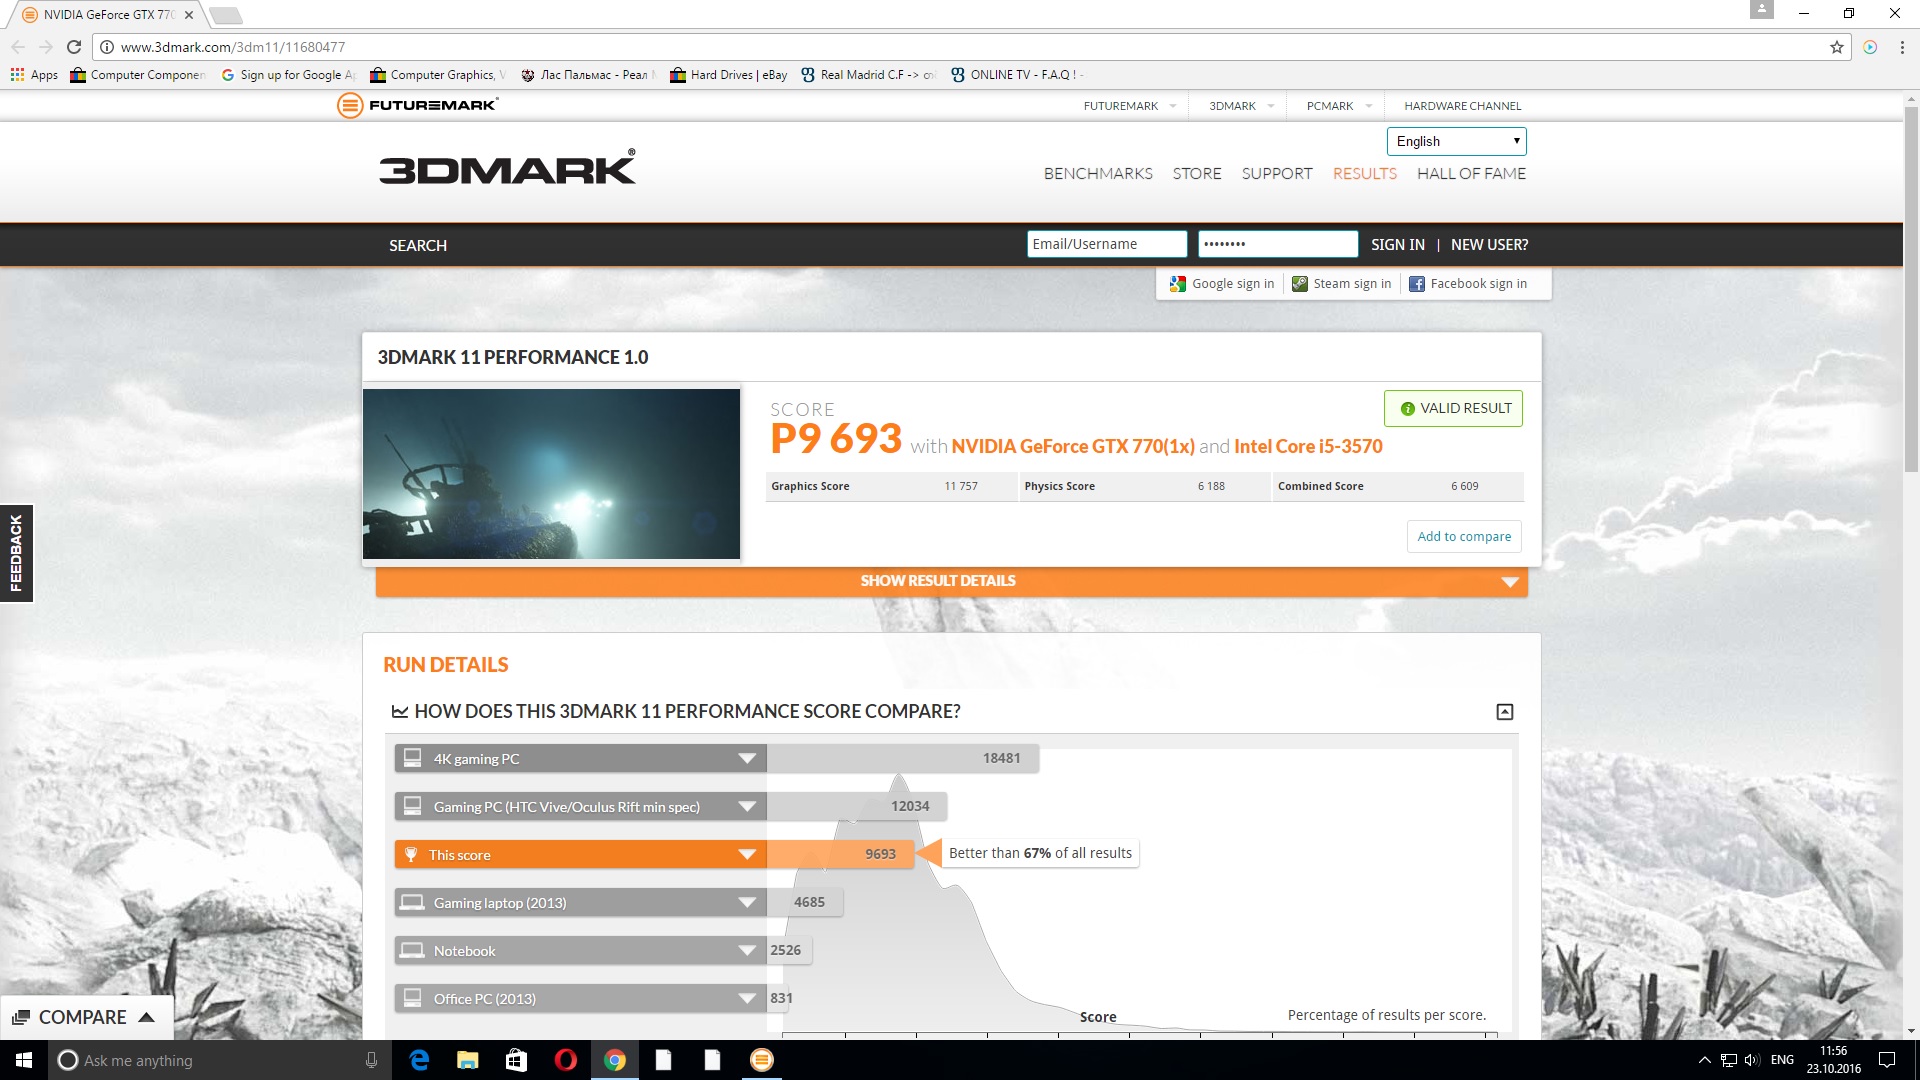
Task: Click the Google sign in icon
Action: [1178, 284]
